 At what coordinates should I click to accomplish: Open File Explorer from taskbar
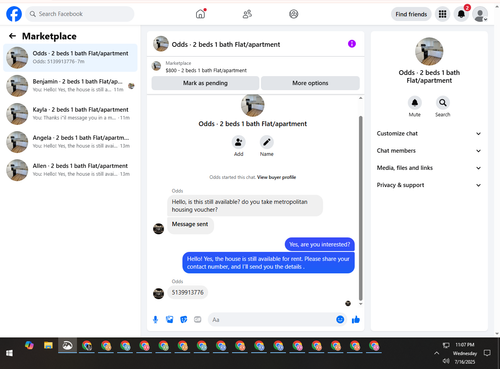tap(48, 346)
